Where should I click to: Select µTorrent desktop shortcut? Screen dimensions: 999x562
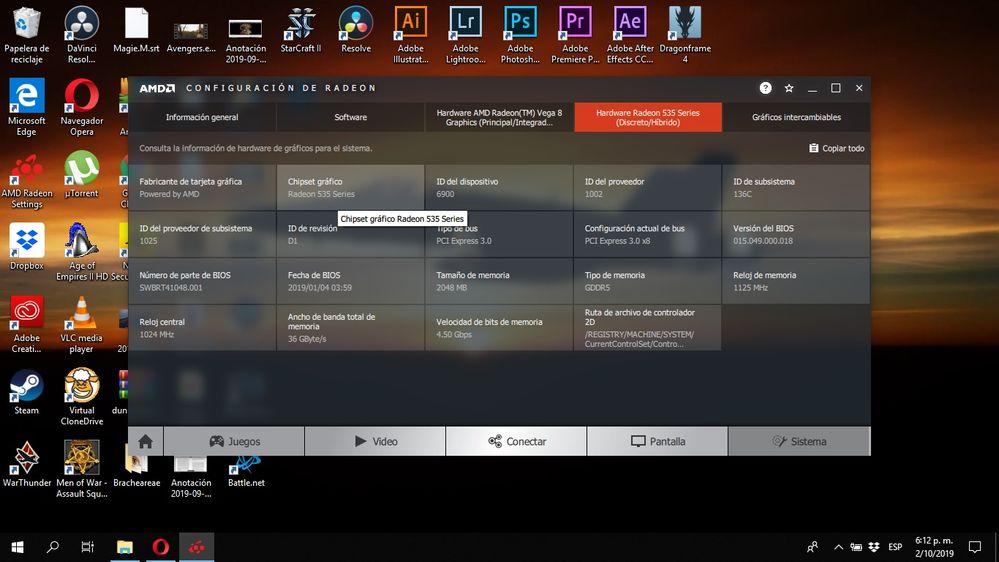click(82, 175)
